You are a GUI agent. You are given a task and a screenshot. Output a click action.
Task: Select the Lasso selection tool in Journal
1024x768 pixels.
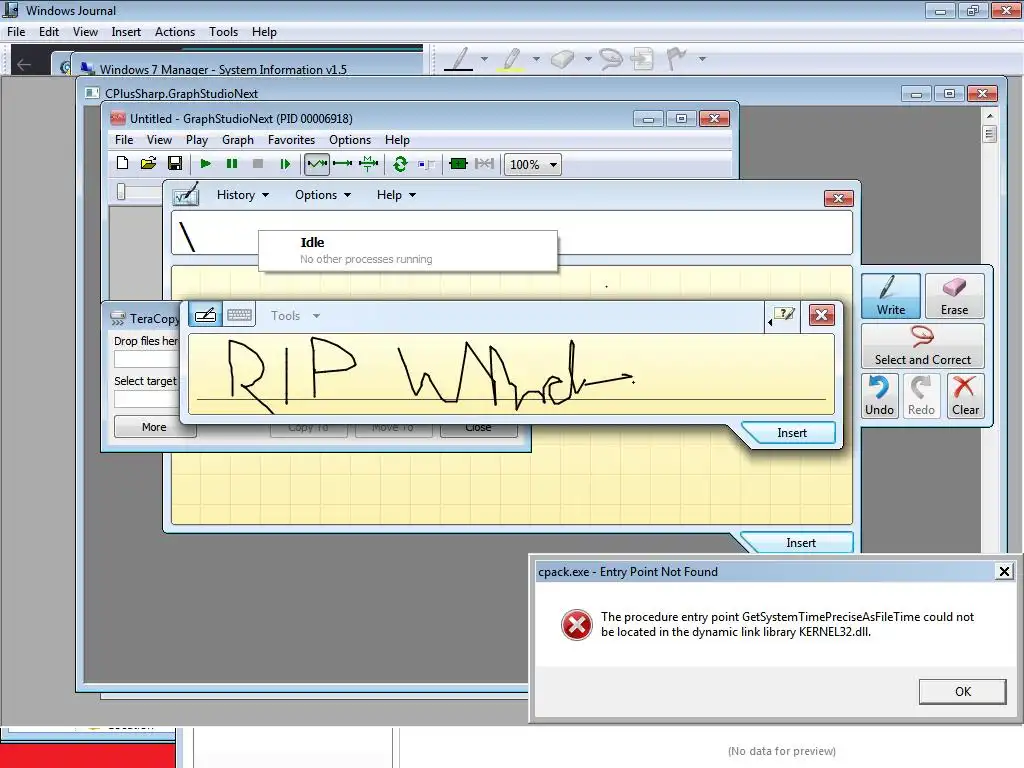point(611,59)
